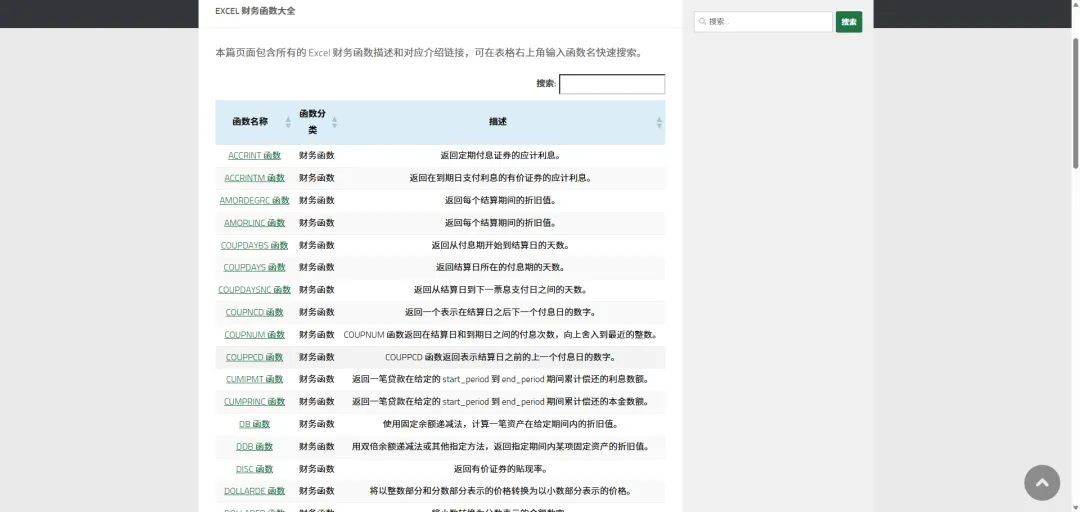This screenshot has width=1080, height=512.
Task: Open the CUMIPMT 函数 link
Action: tap(254, 379)
